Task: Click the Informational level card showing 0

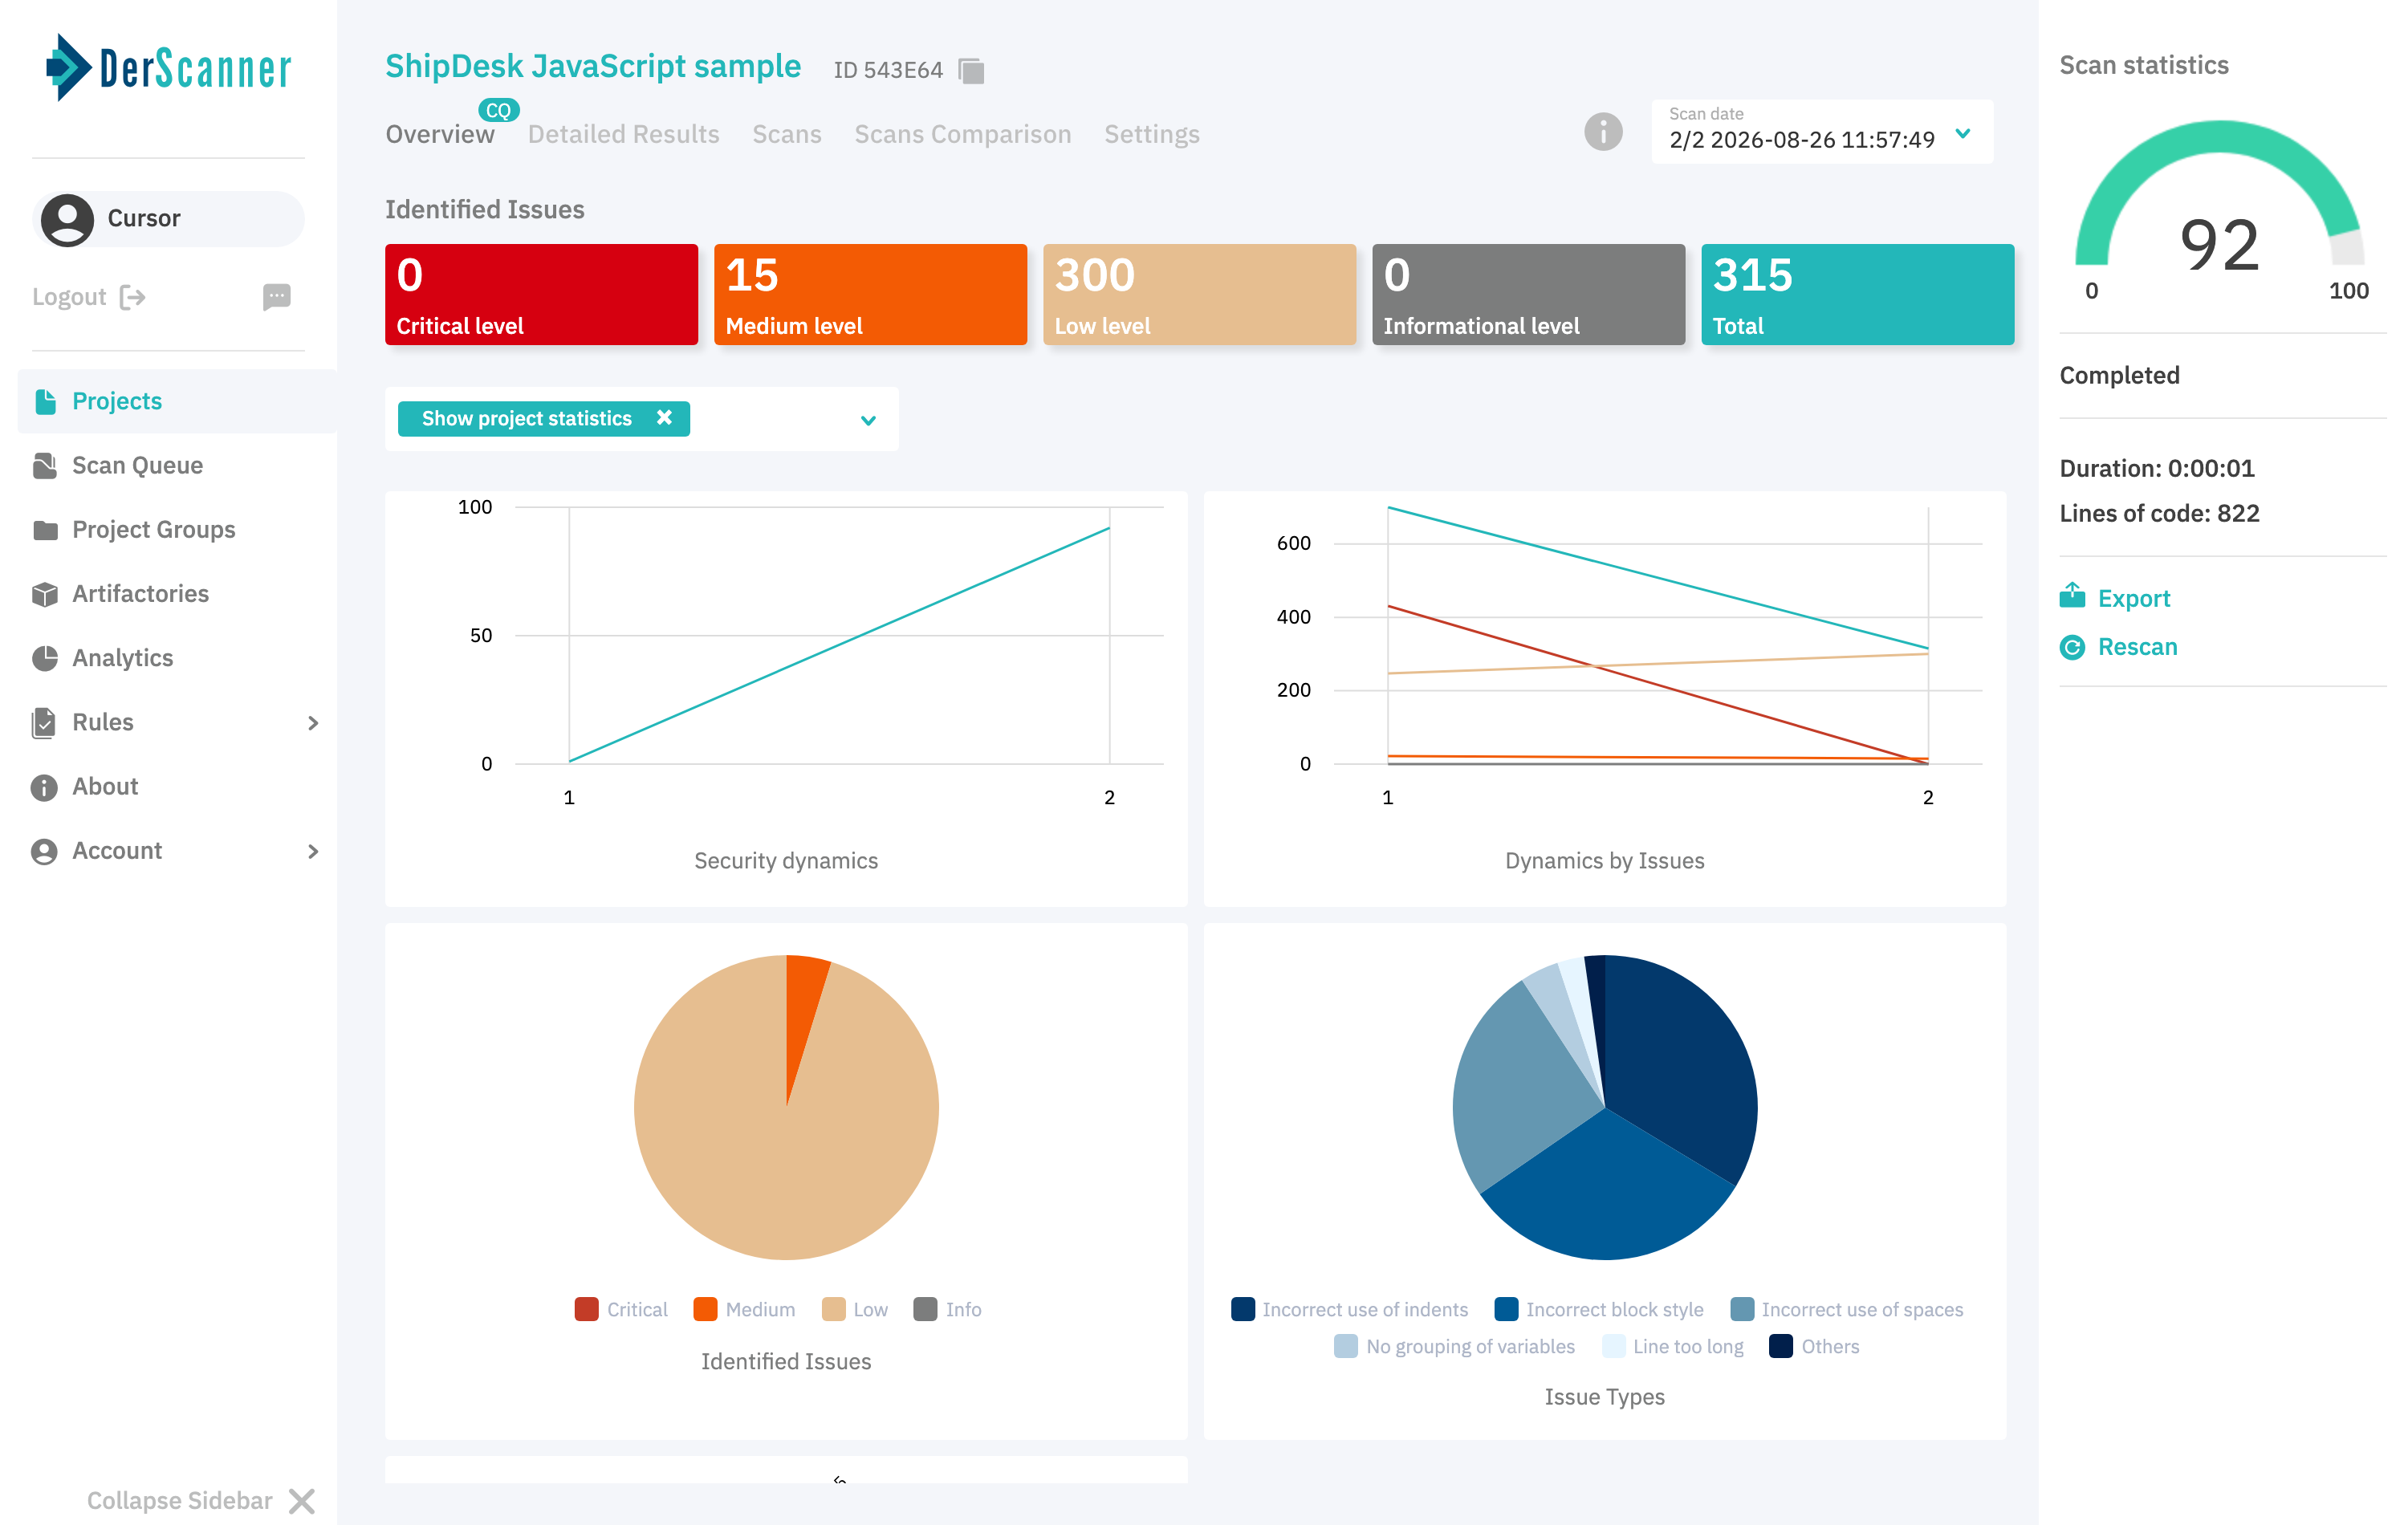Action: (x=1528, y=294)
